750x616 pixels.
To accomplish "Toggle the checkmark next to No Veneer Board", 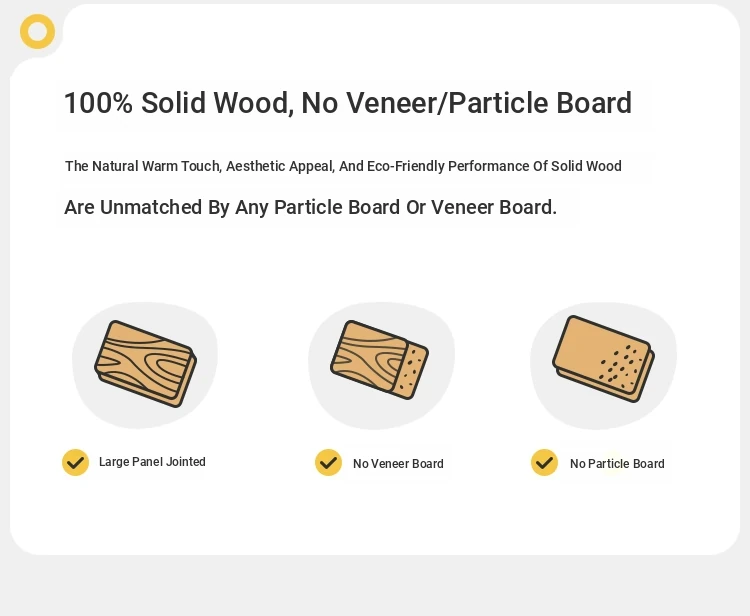I will coord(329,462).
